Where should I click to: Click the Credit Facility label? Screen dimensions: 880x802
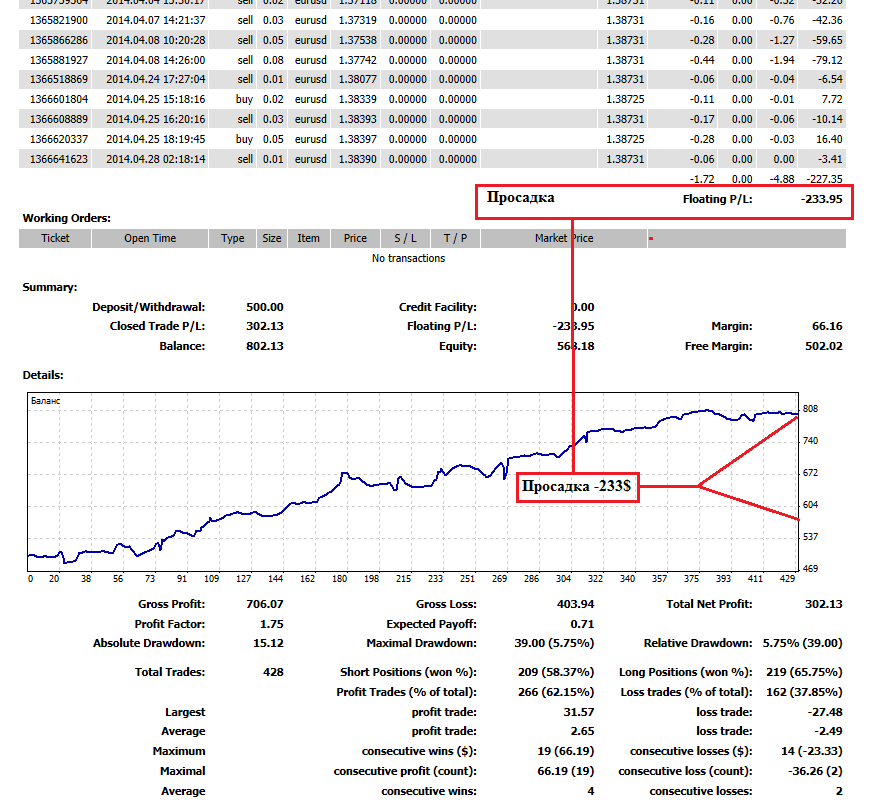click(x=438, y=307)
